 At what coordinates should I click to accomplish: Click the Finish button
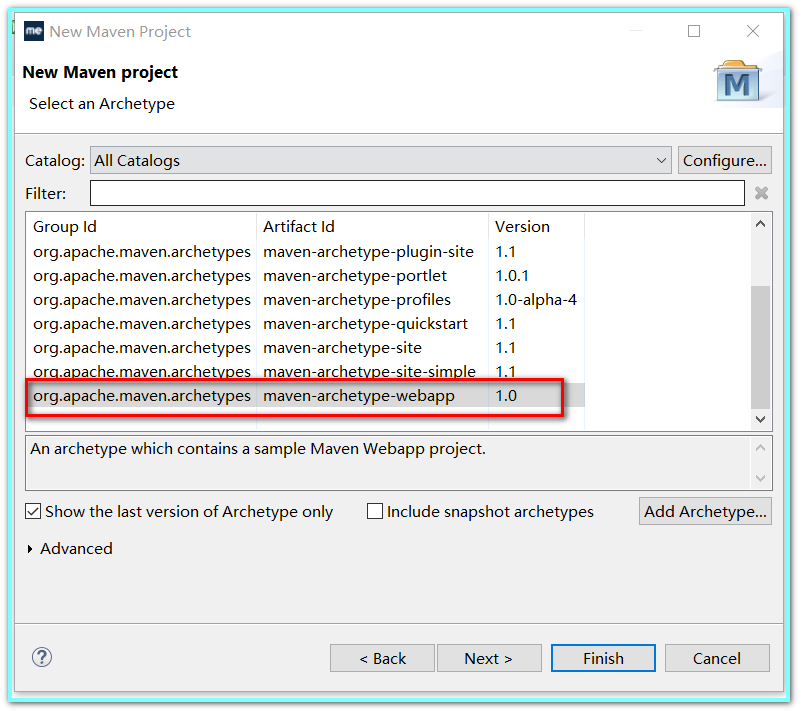603,658
